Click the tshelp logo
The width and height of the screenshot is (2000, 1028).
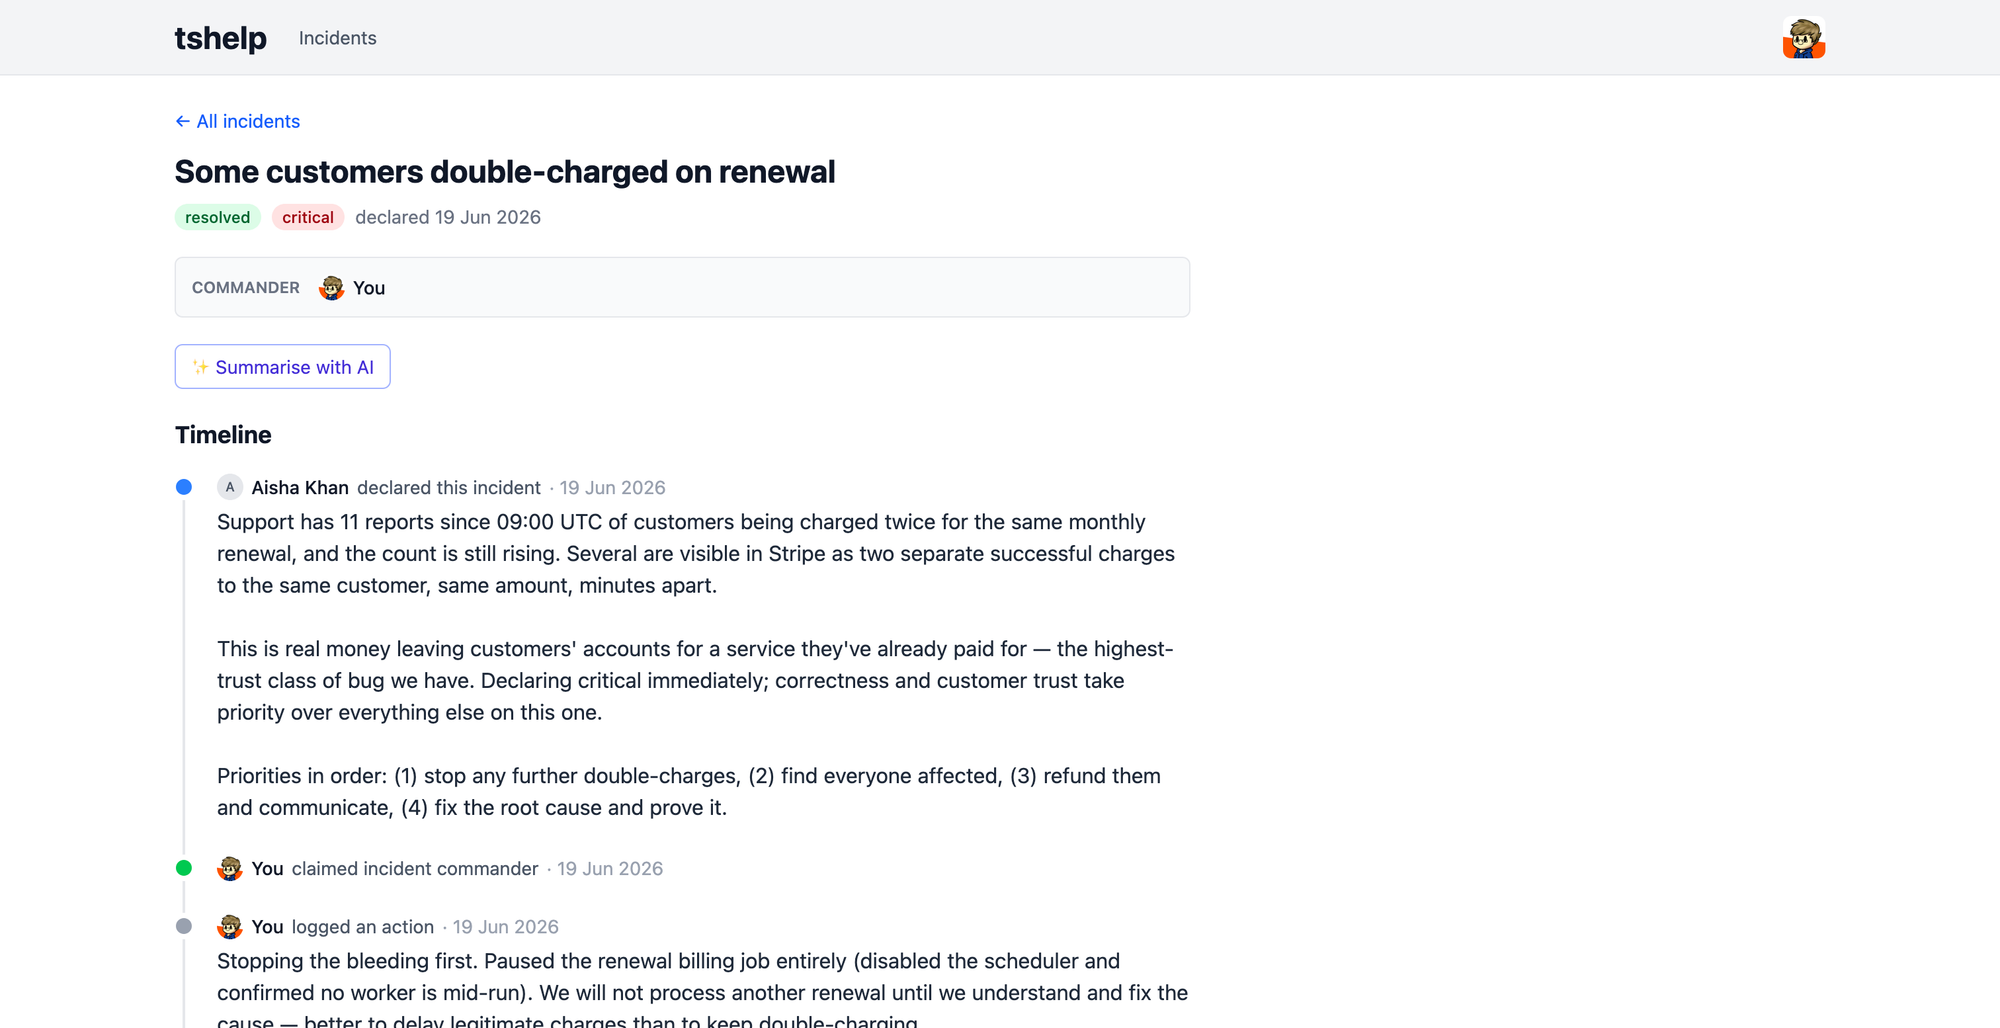[x=220, y=38]
